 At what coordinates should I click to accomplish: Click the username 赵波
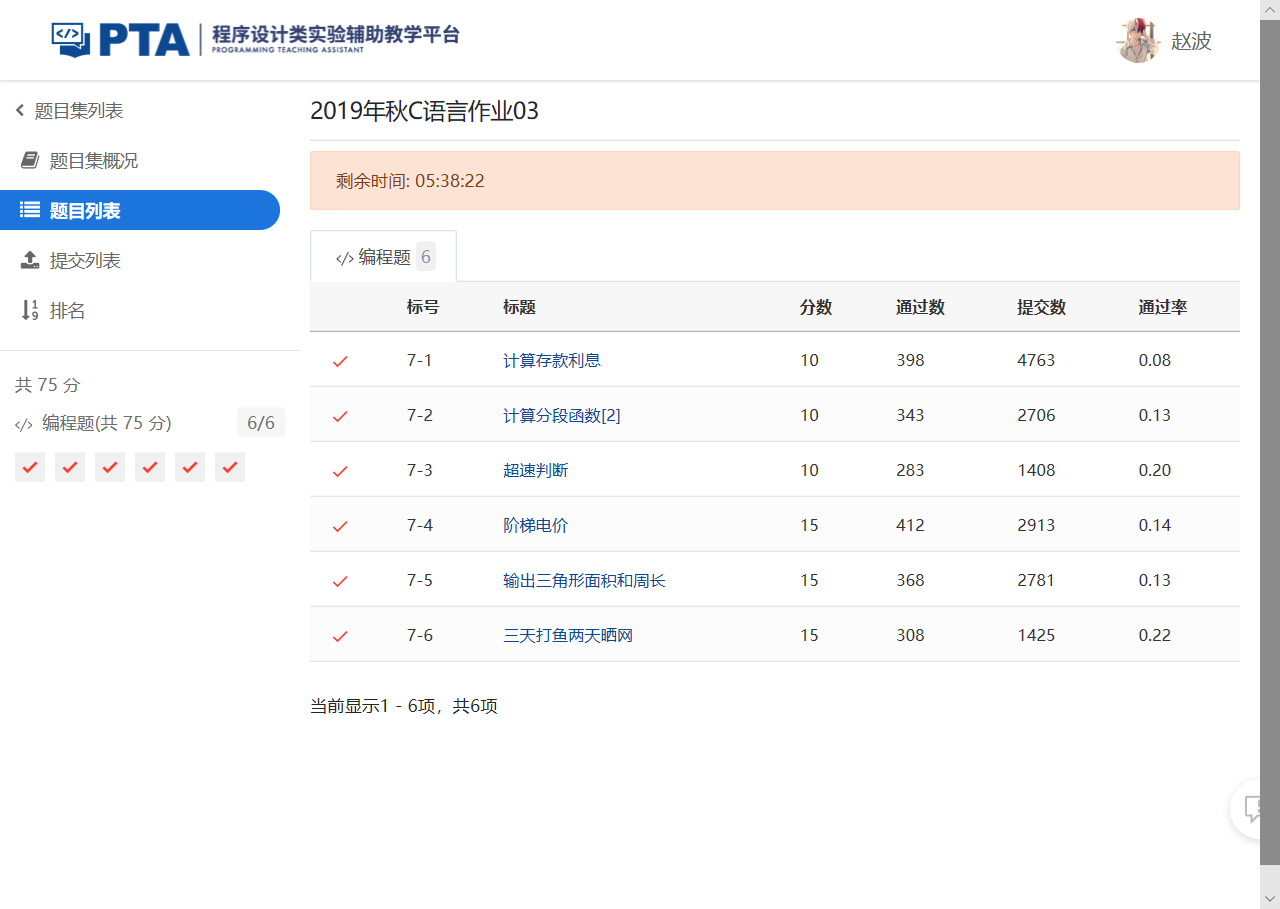coord(1191,41)
